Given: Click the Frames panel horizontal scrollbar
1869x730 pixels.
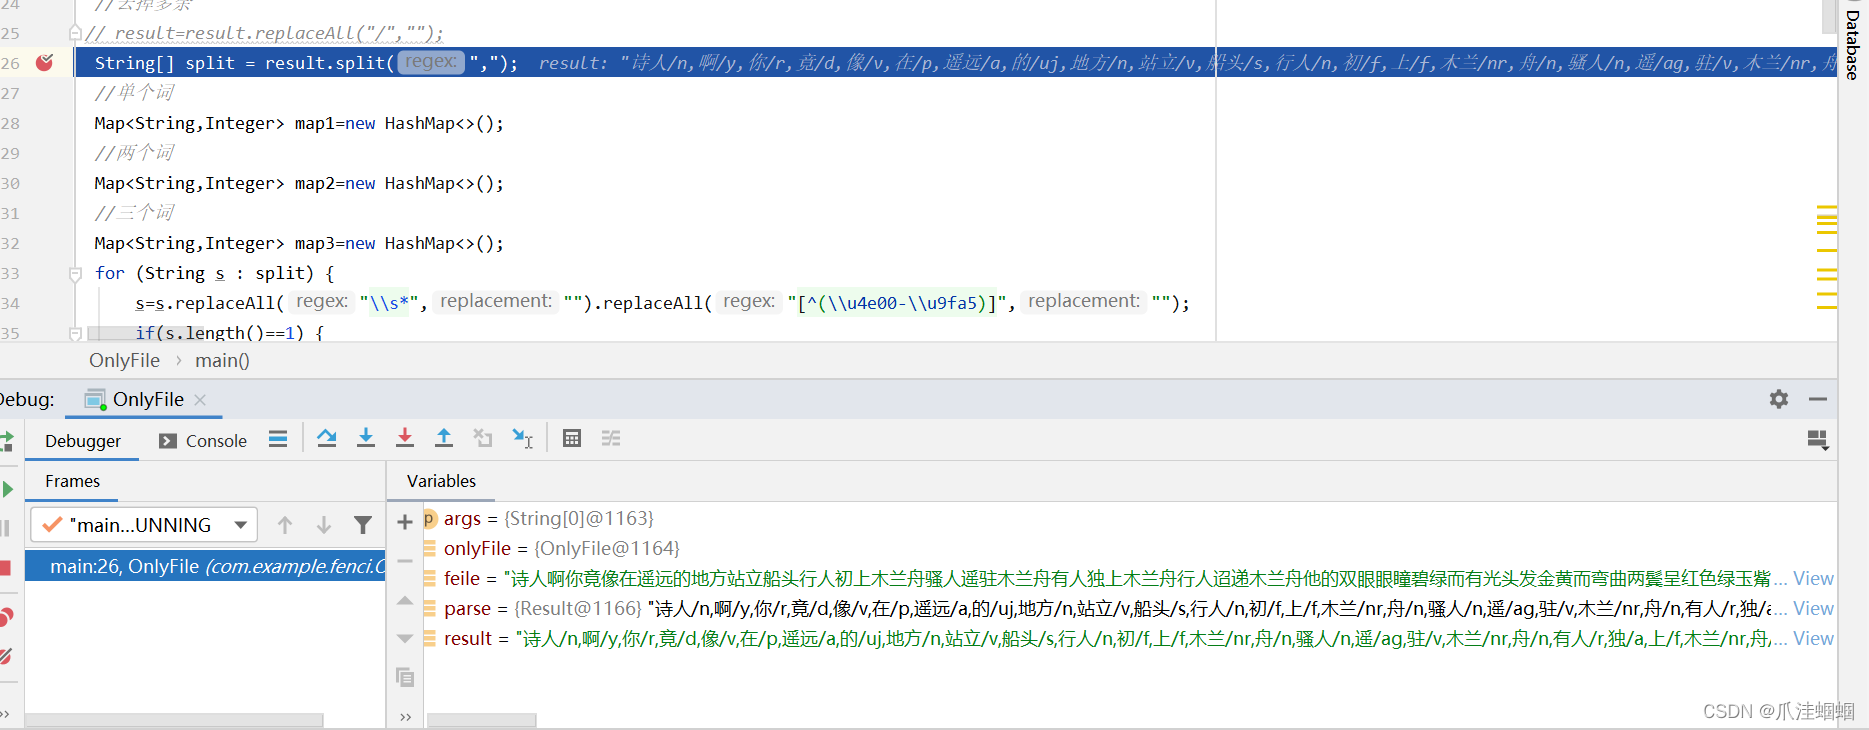Looking at the screenshot, I should (x=174, y=720).
